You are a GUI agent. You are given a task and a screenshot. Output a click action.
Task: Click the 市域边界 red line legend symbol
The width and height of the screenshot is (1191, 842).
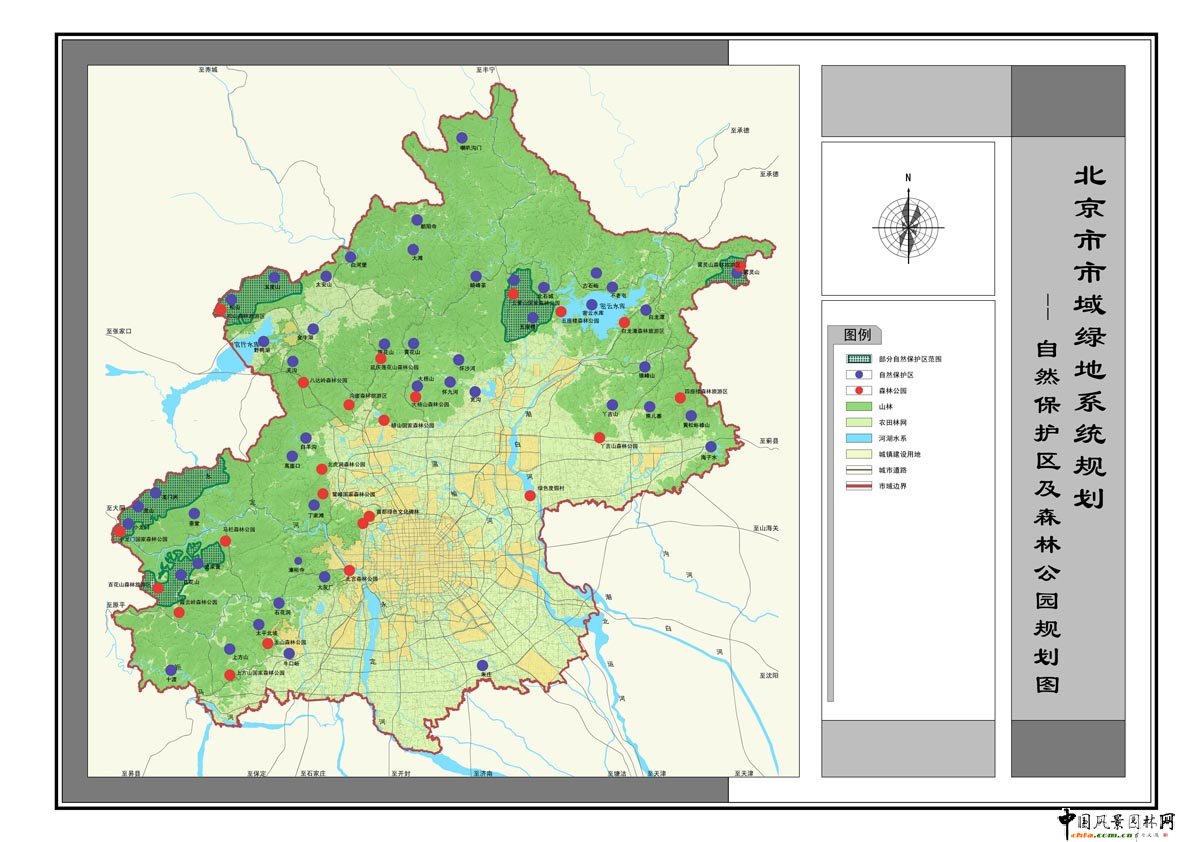point(858,485)
